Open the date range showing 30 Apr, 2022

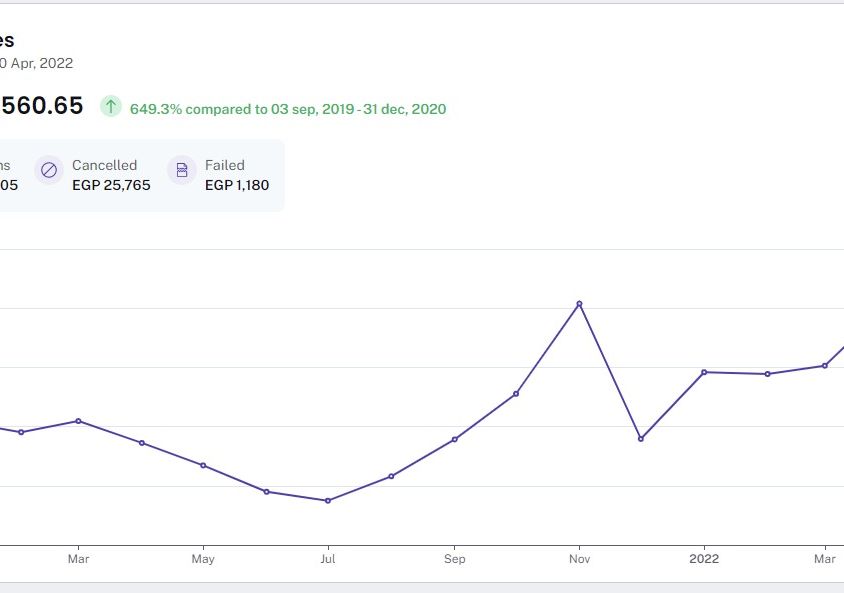click(37, 62)
